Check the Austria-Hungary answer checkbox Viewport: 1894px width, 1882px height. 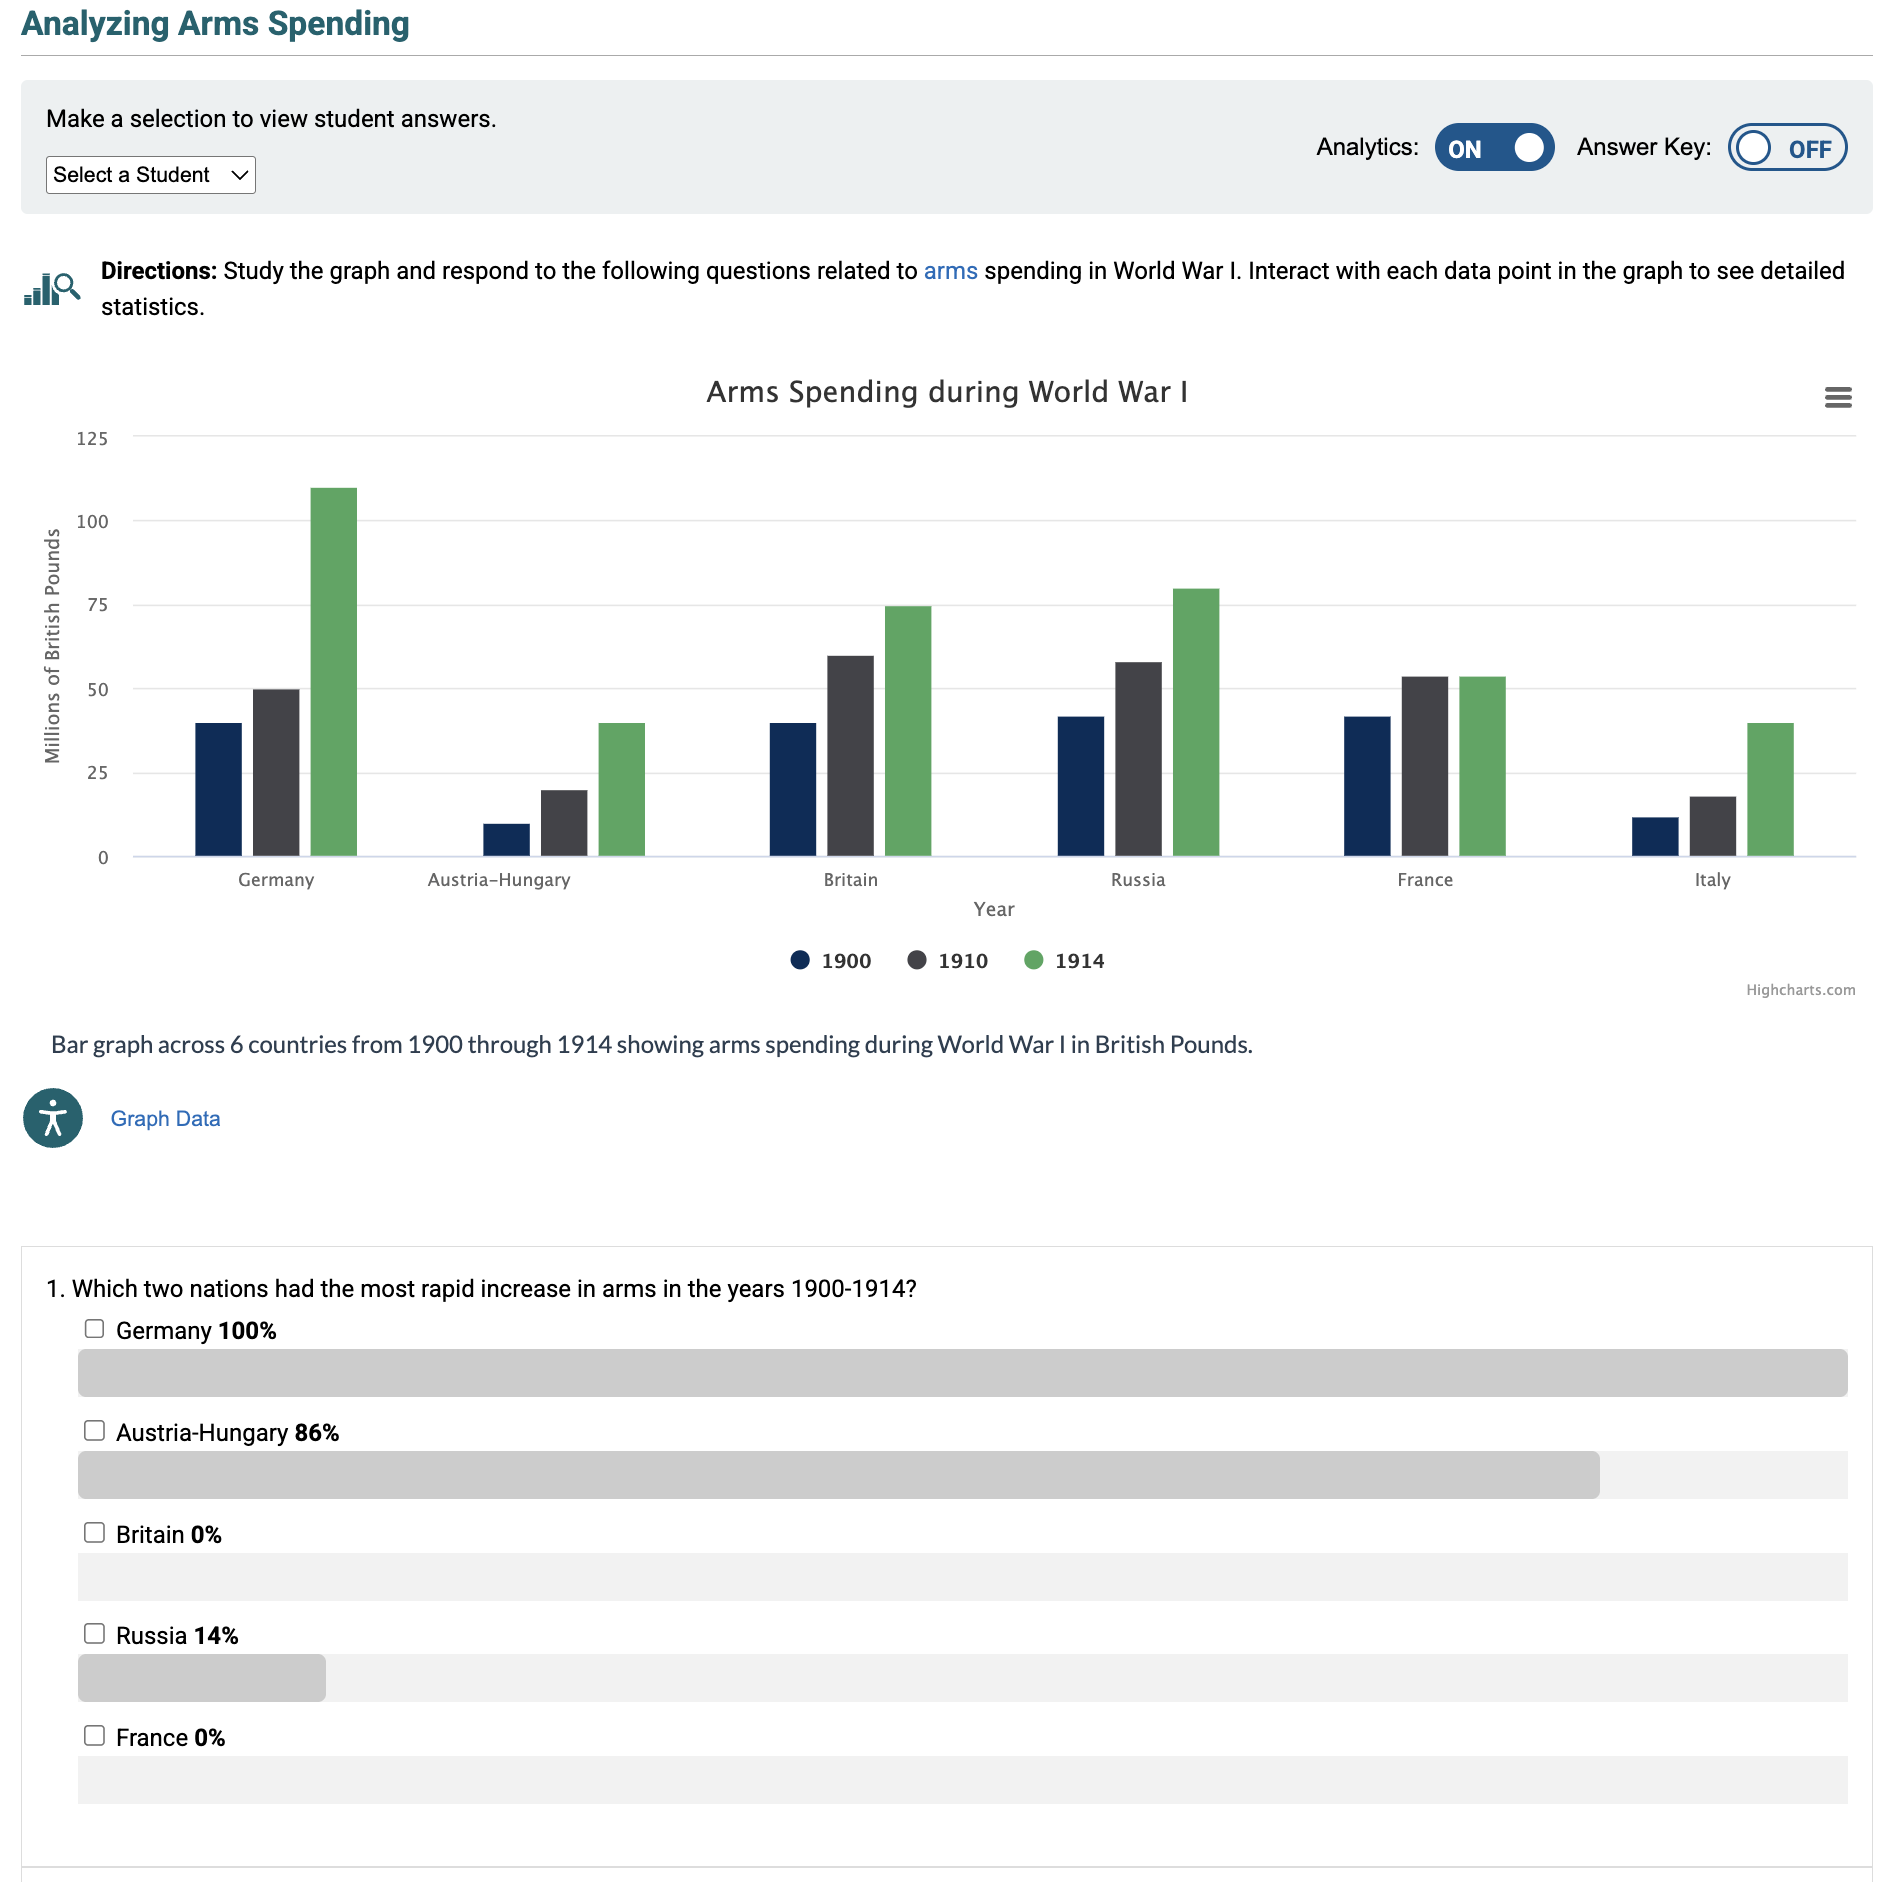point(95,1430)
